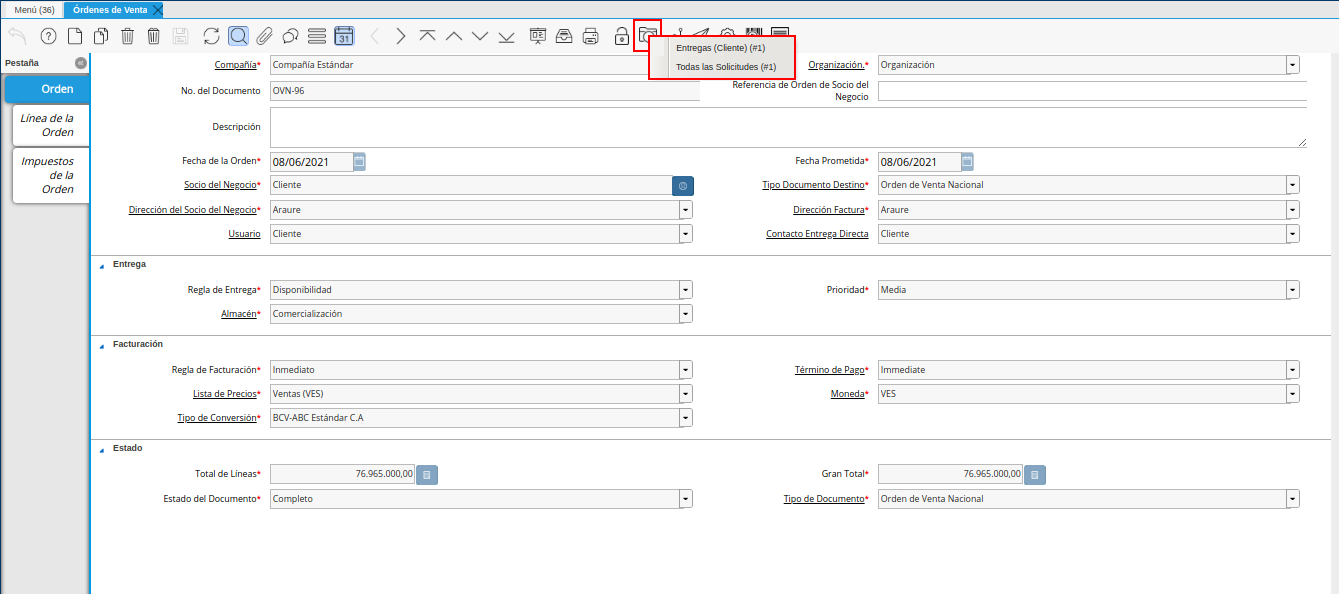Open the calculator for Total de Líneas
The width and height of the screenshot is (1339, 594).
click(427, 475)
